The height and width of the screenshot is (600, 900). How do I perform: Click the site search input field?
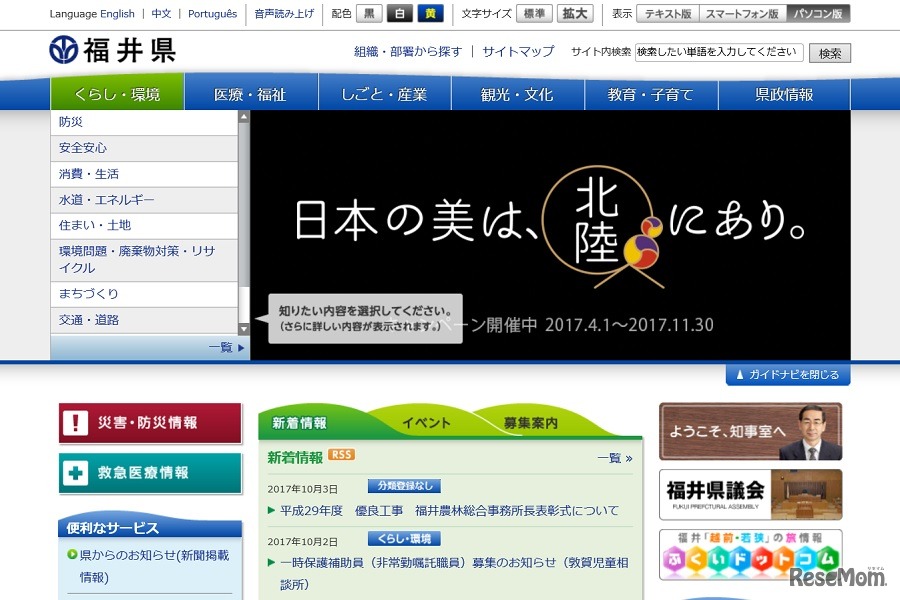716,51
